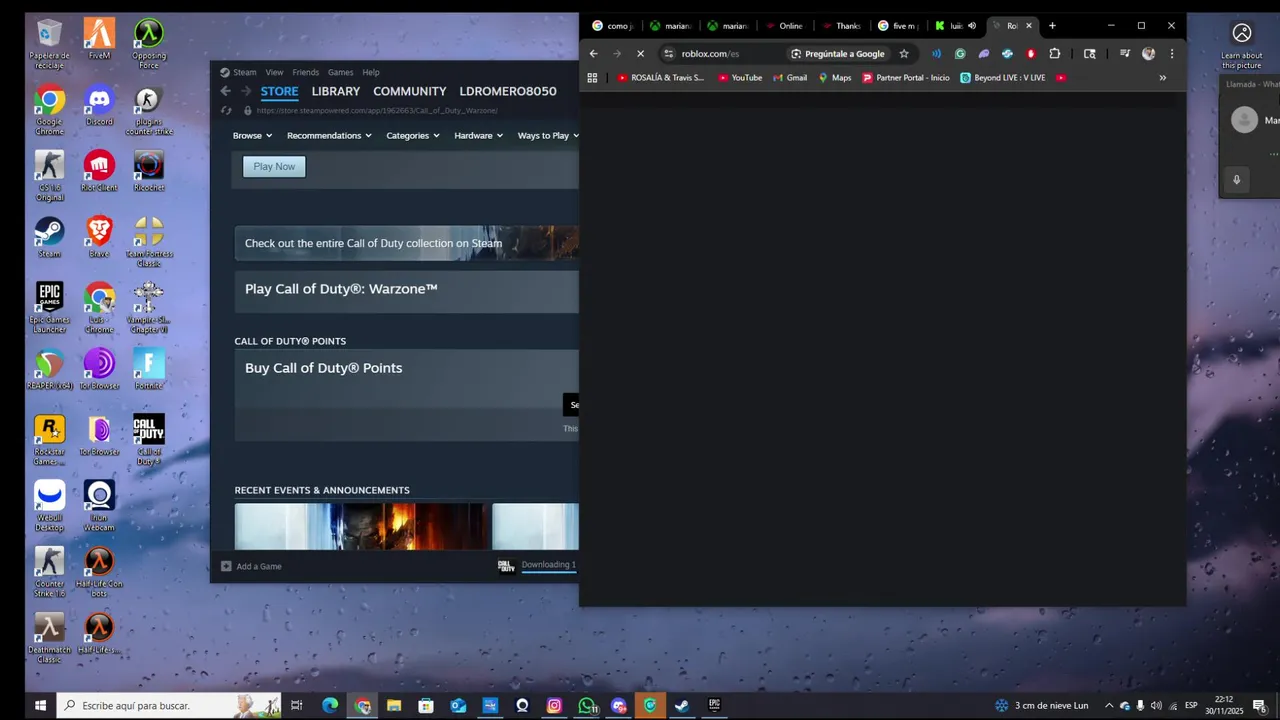Bookmark this page with Chrome star icon
Image resolution: width=1280 pixels, height=720 pixels.
904,54
